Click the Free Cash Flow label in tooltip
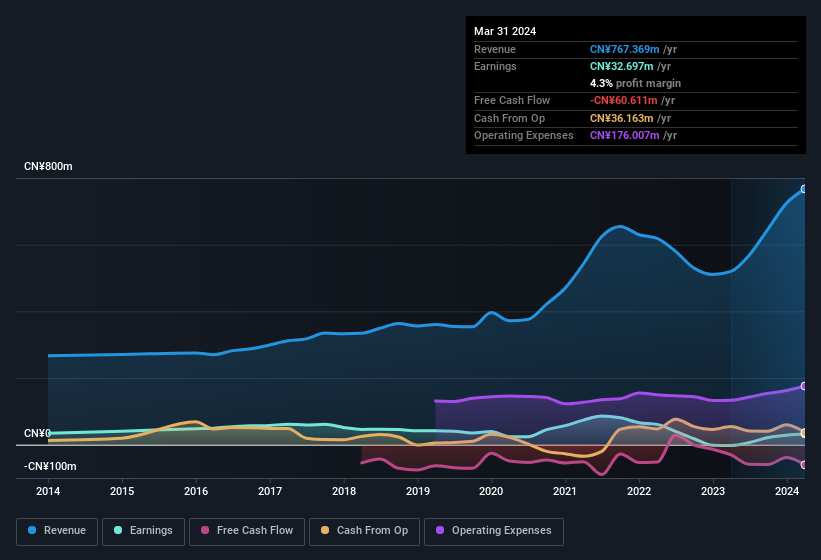Viewport: 821px width, 560px height. click(x=512, y=100)
